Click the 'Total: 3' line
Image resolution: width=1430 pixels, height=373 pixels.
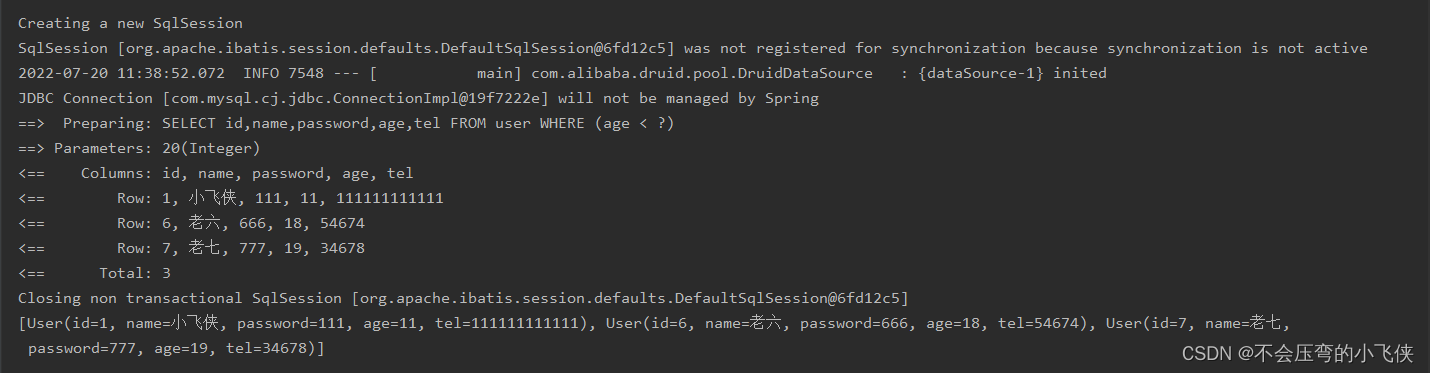pyautogui.click(x=94, y=273)
